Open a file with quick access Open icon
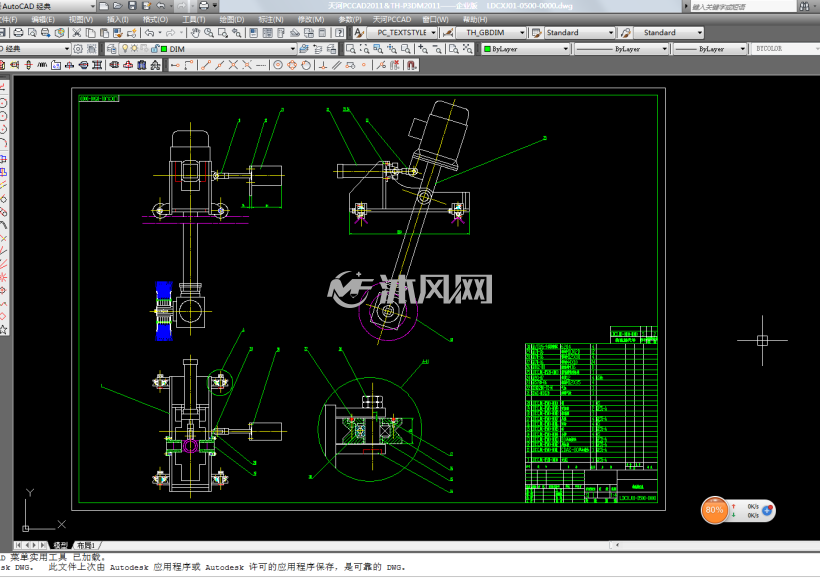The height and width of the screenshot is (580, 820). click(x=118, y=6)
